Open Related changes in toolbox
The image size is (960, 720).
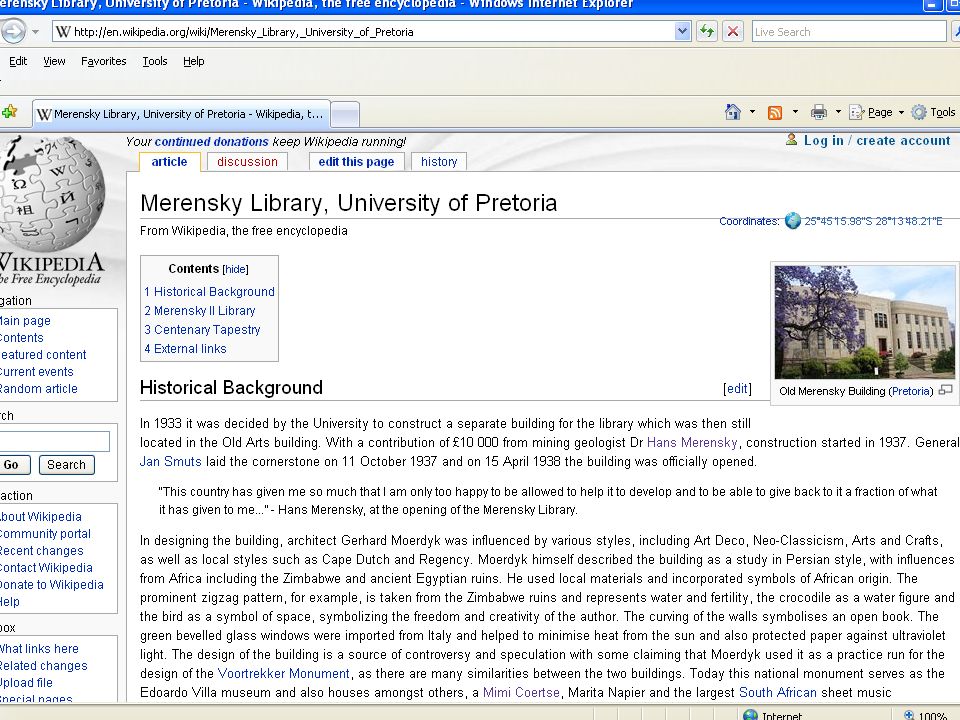click(43, 666)
